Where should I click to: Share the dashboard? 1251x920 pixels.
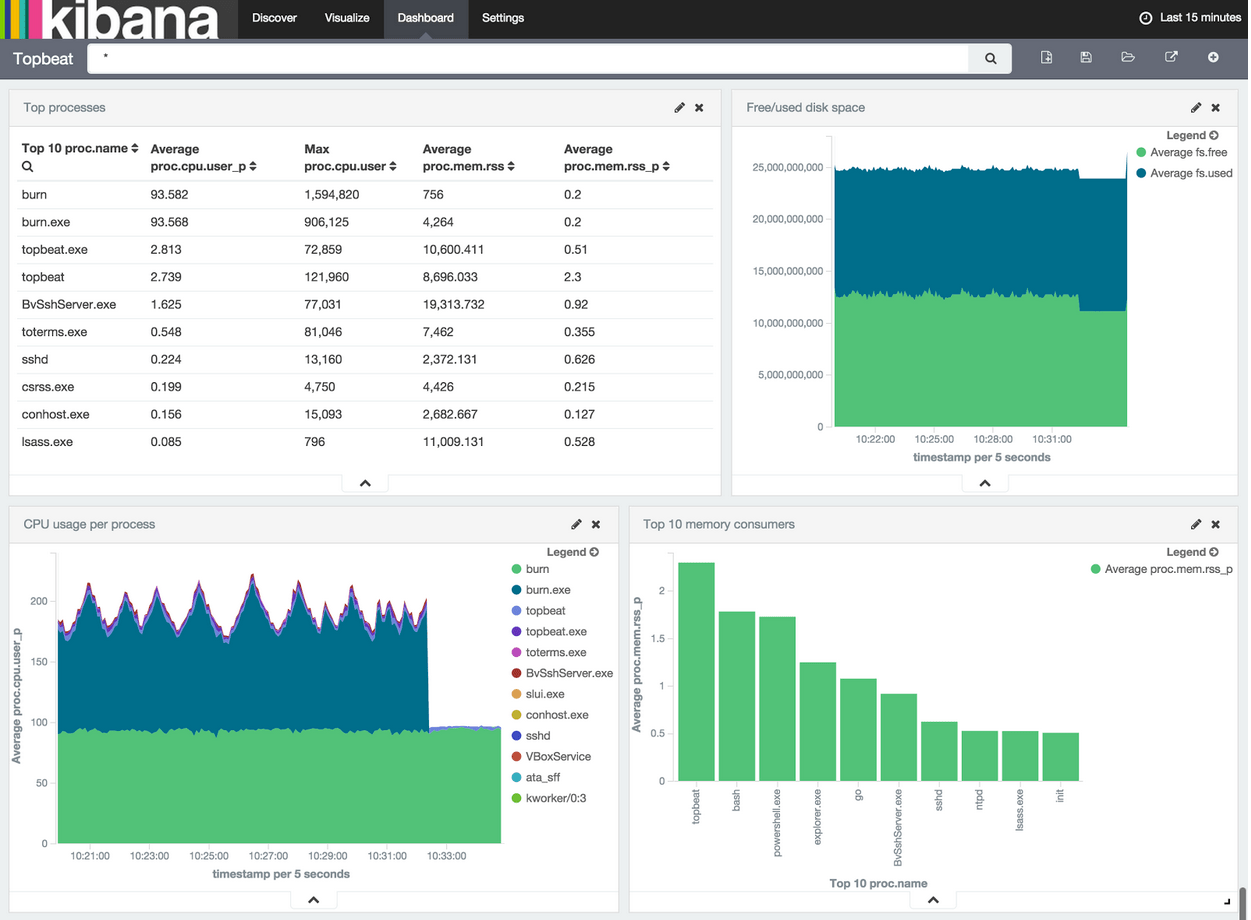(x=1171, y=57)
